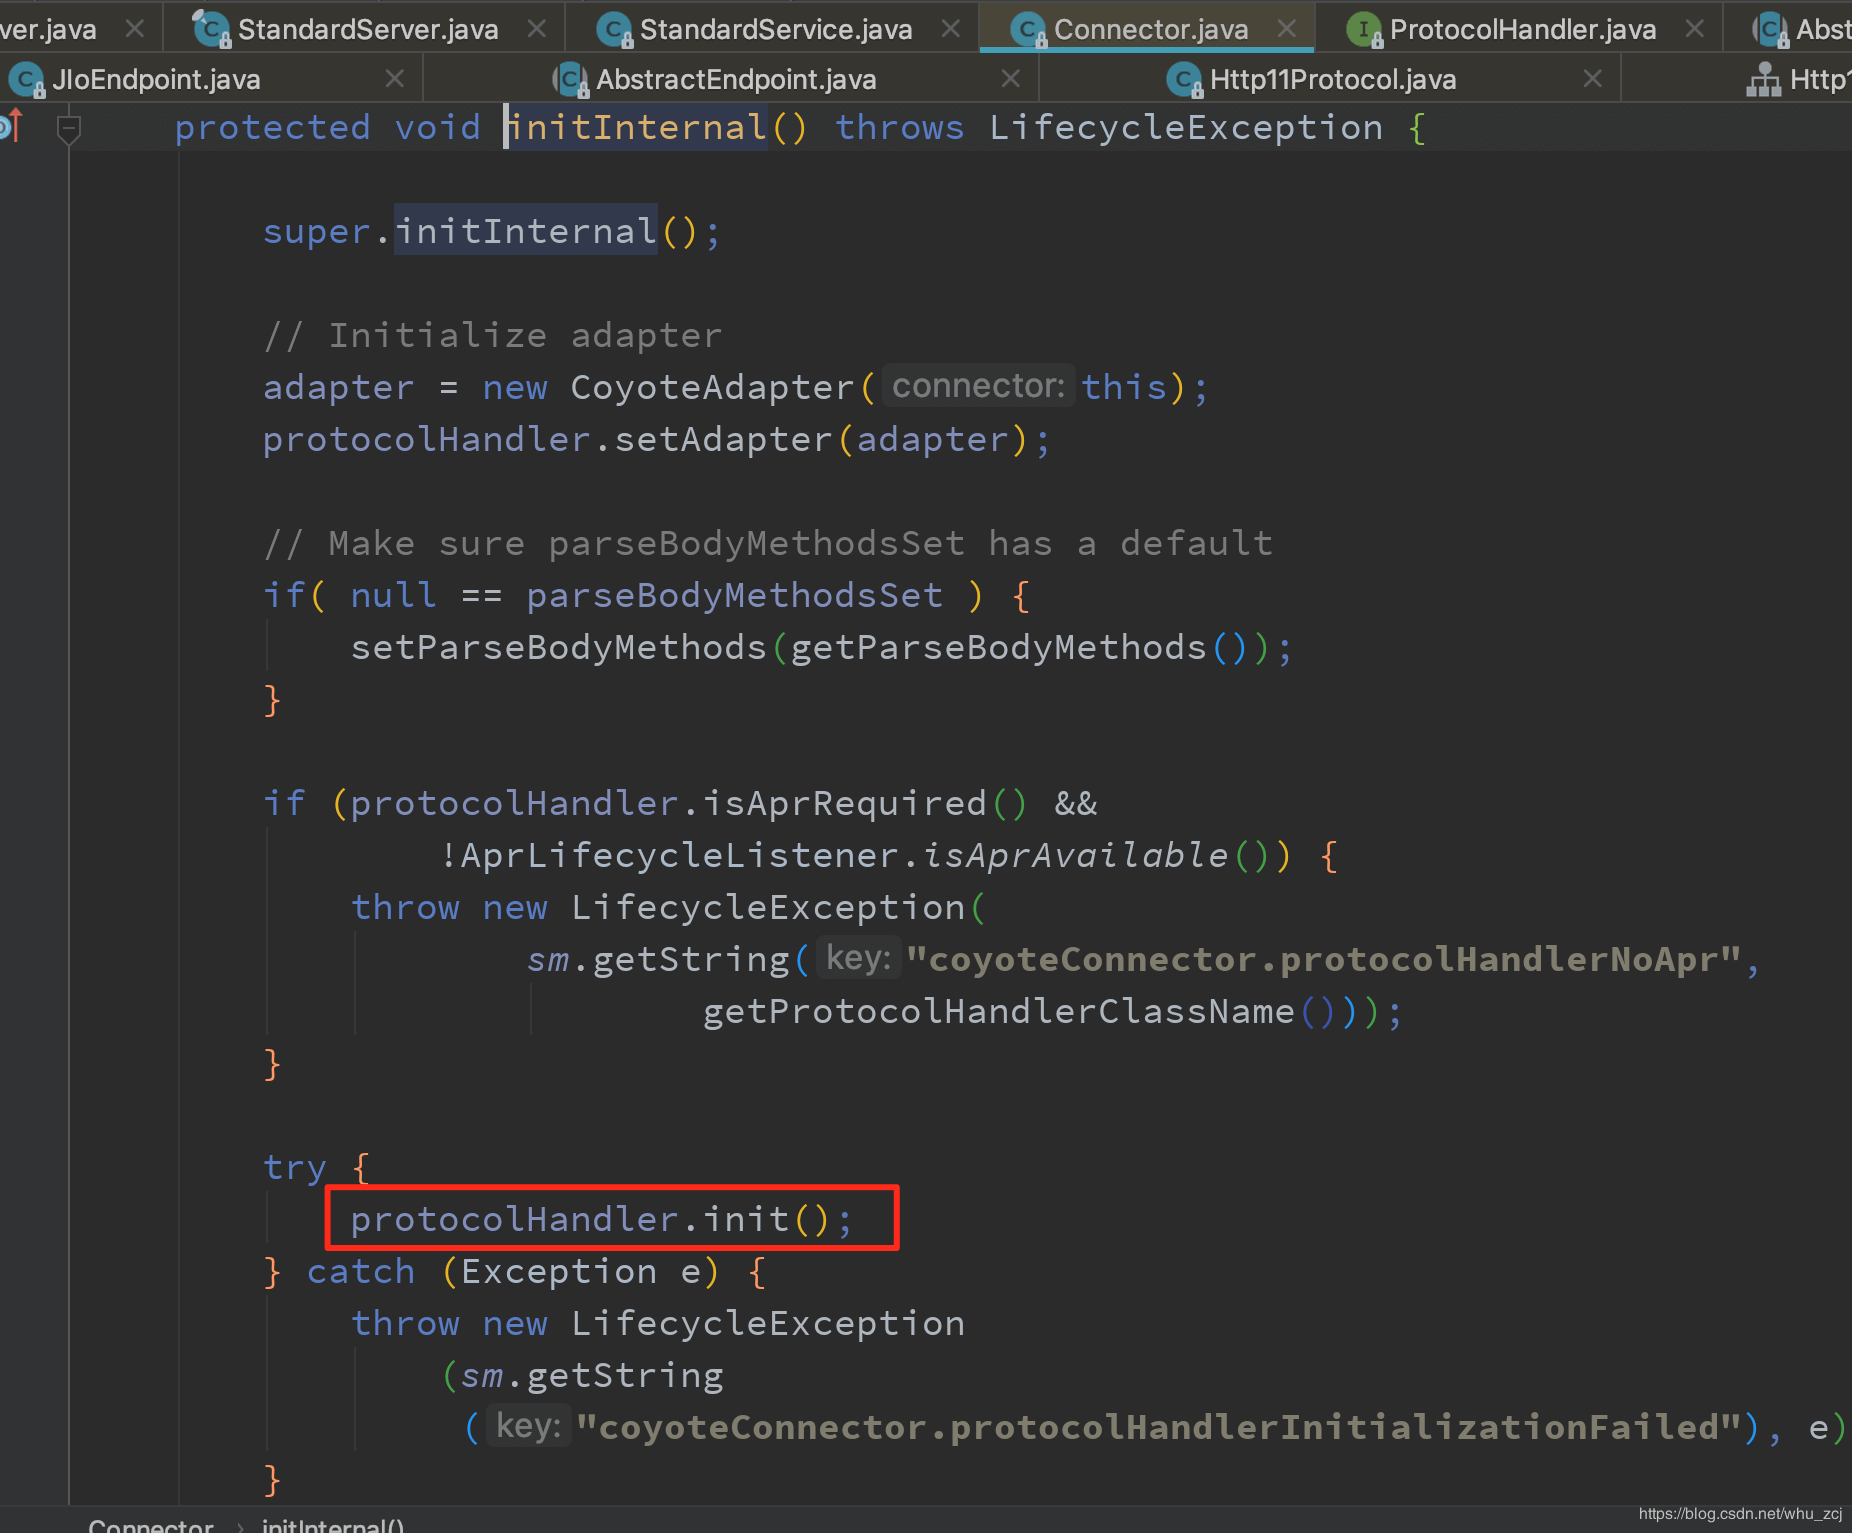Close the partially visible ver.java tab
The width and height of the screenshot is (1852, 1533).
coord(135,28)
